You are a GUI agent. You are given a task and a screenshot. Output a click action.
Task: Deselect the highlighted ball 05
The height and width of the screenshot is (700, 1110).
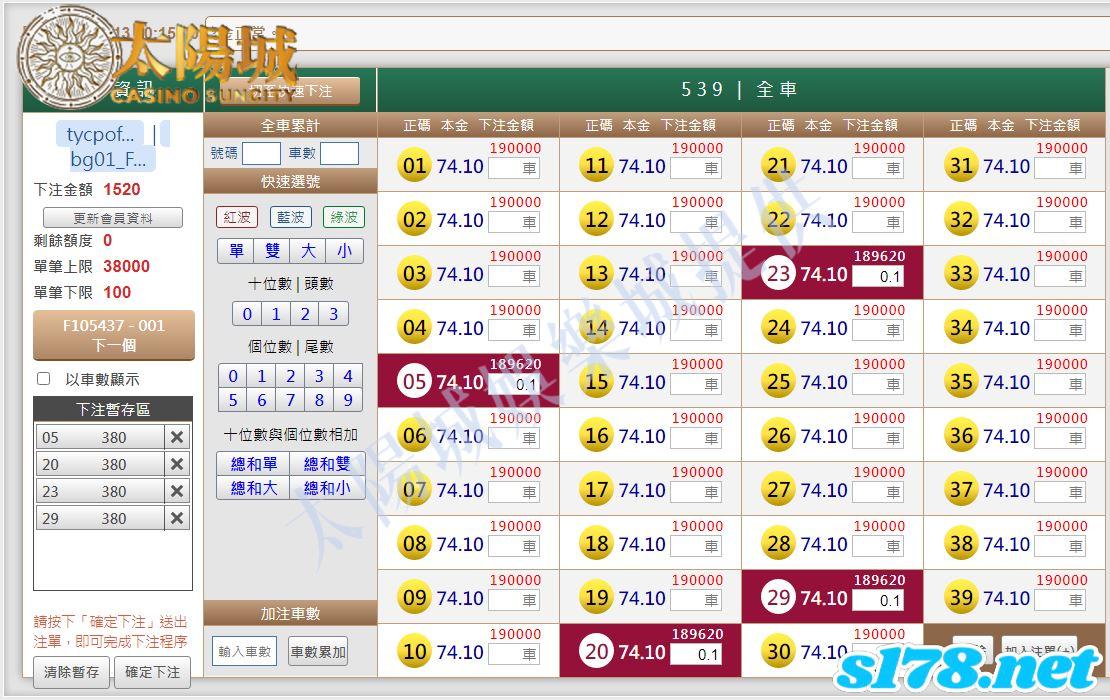tap(414, 381)
